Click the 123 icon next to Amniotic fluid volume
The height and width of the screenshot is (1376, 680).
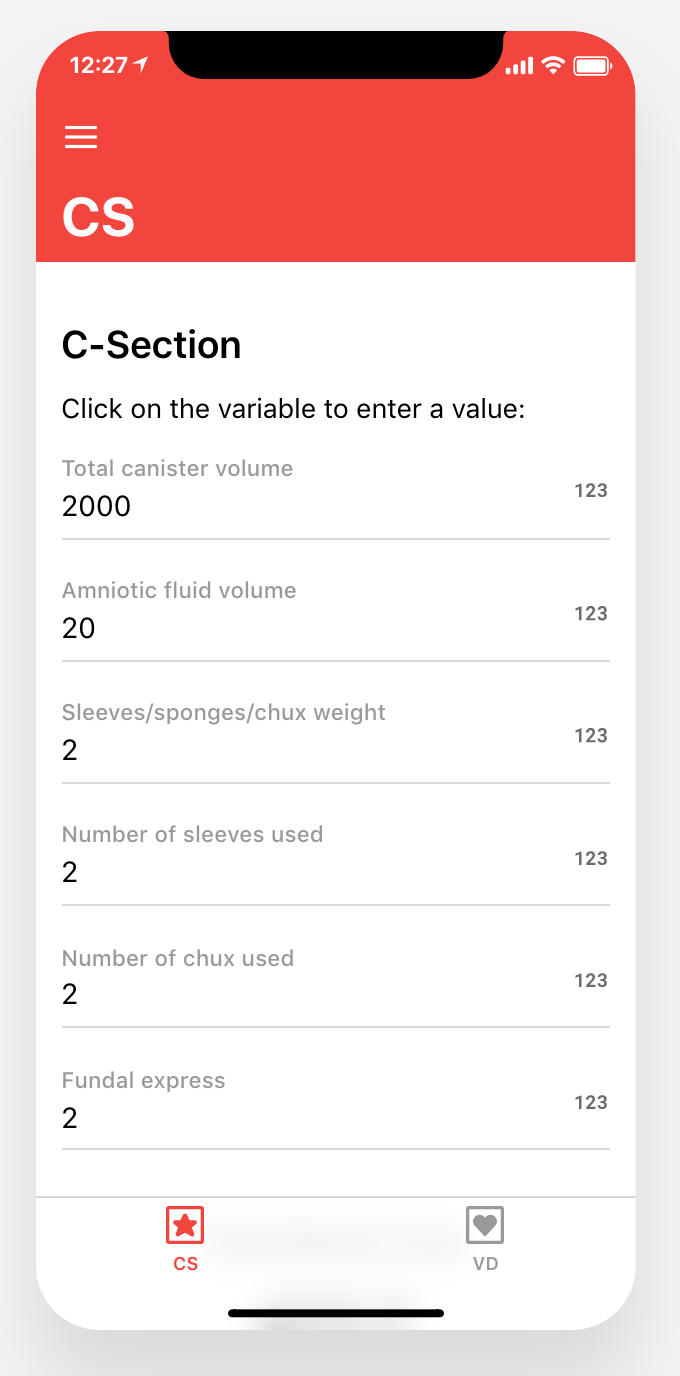591,613
